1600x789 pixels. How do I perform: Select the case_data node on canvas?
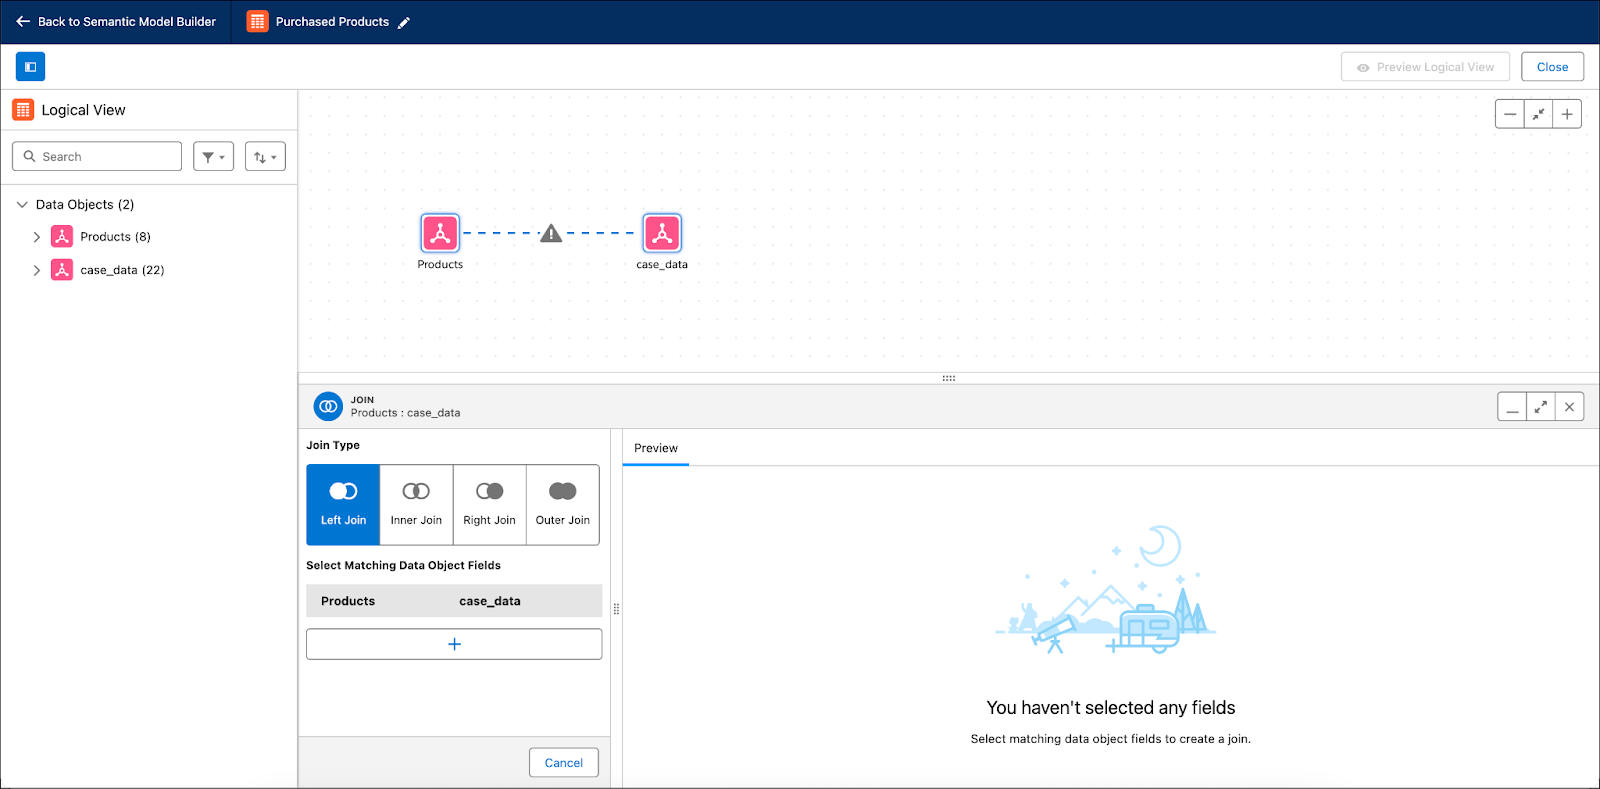point(662,233)
